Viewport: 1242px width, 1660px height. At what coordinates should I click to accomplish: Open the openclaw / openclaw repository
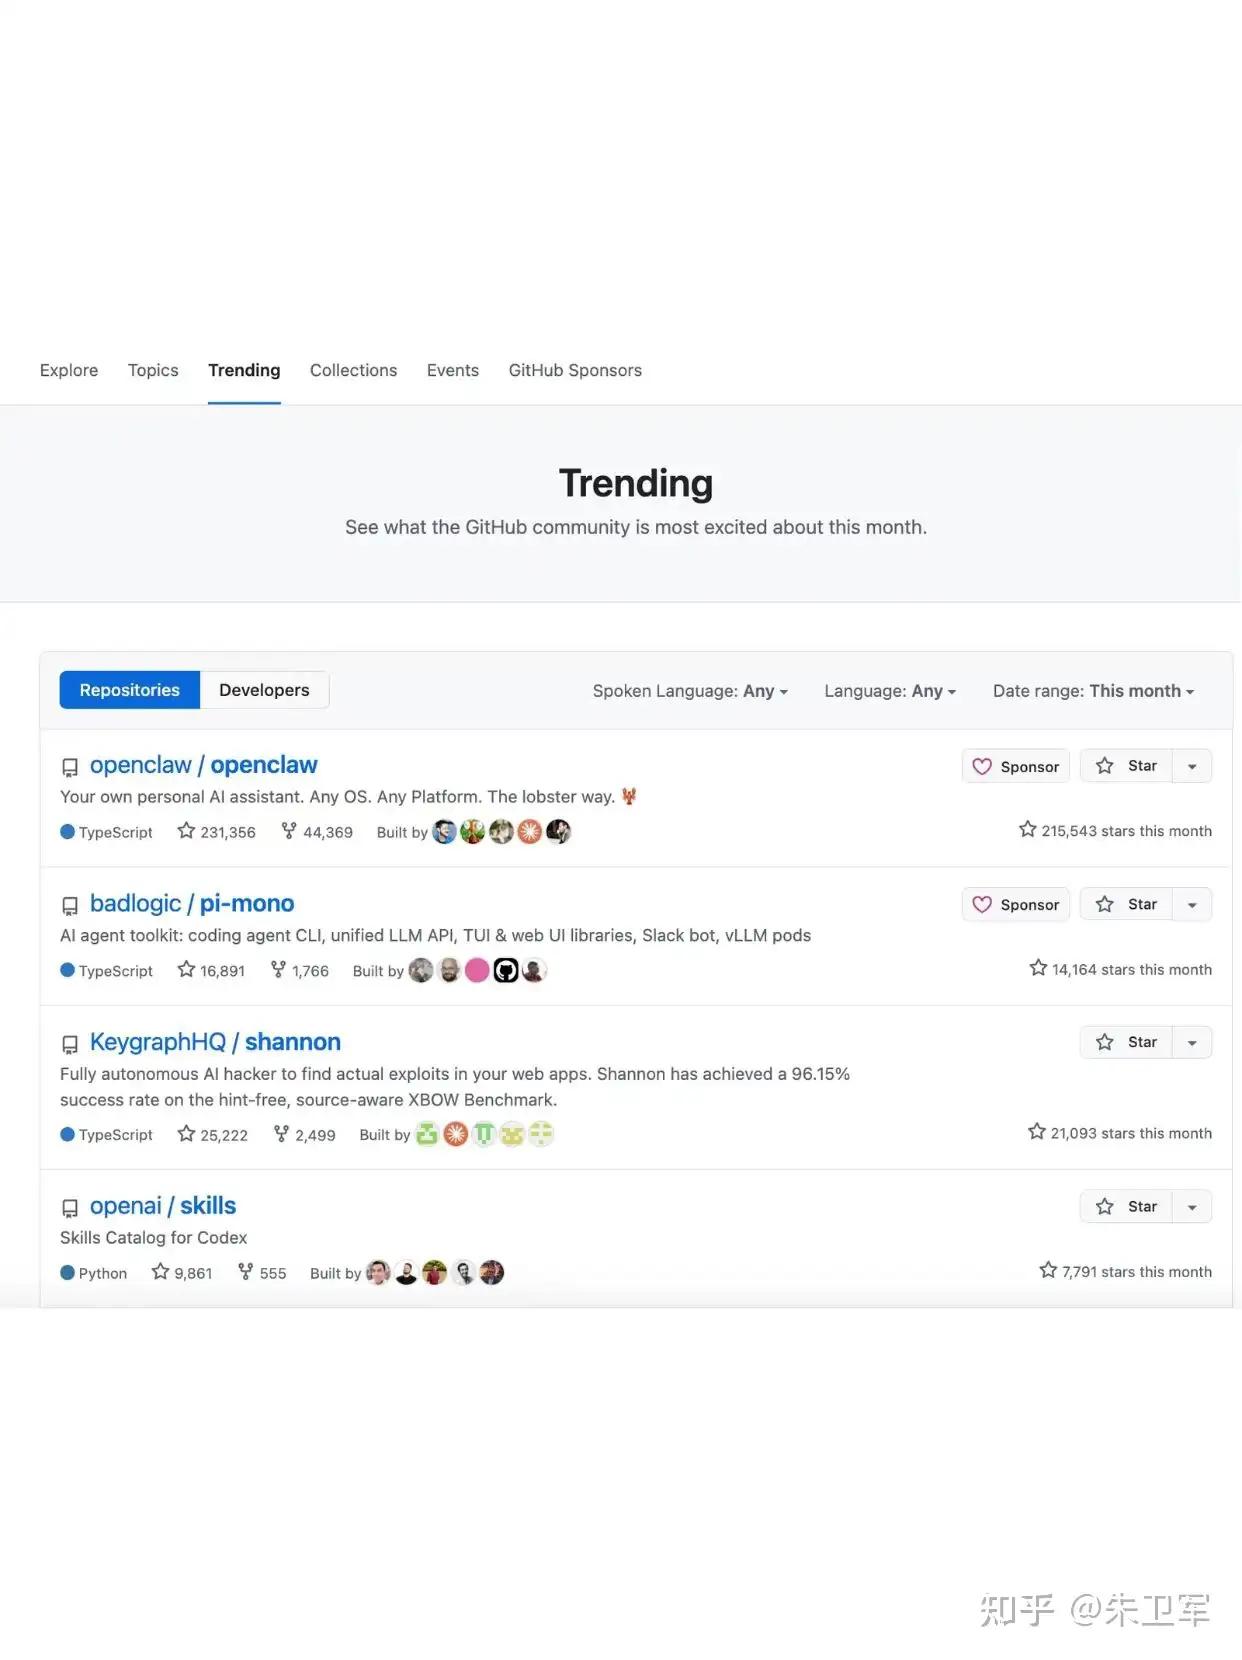tap(203, 765)
